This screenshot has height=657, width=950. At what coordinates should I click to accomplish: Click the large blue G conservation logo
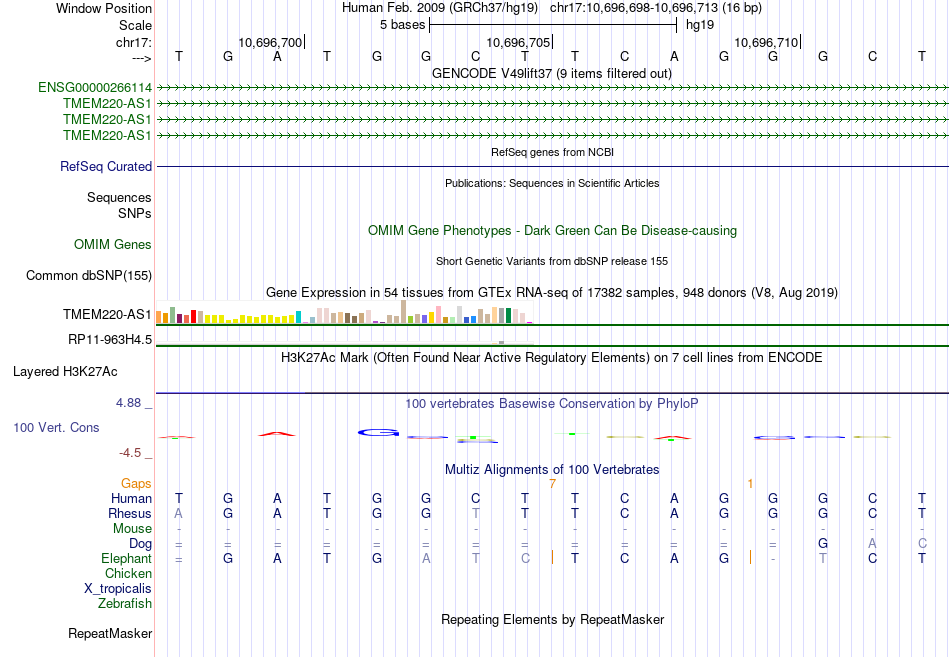(378, 433)
